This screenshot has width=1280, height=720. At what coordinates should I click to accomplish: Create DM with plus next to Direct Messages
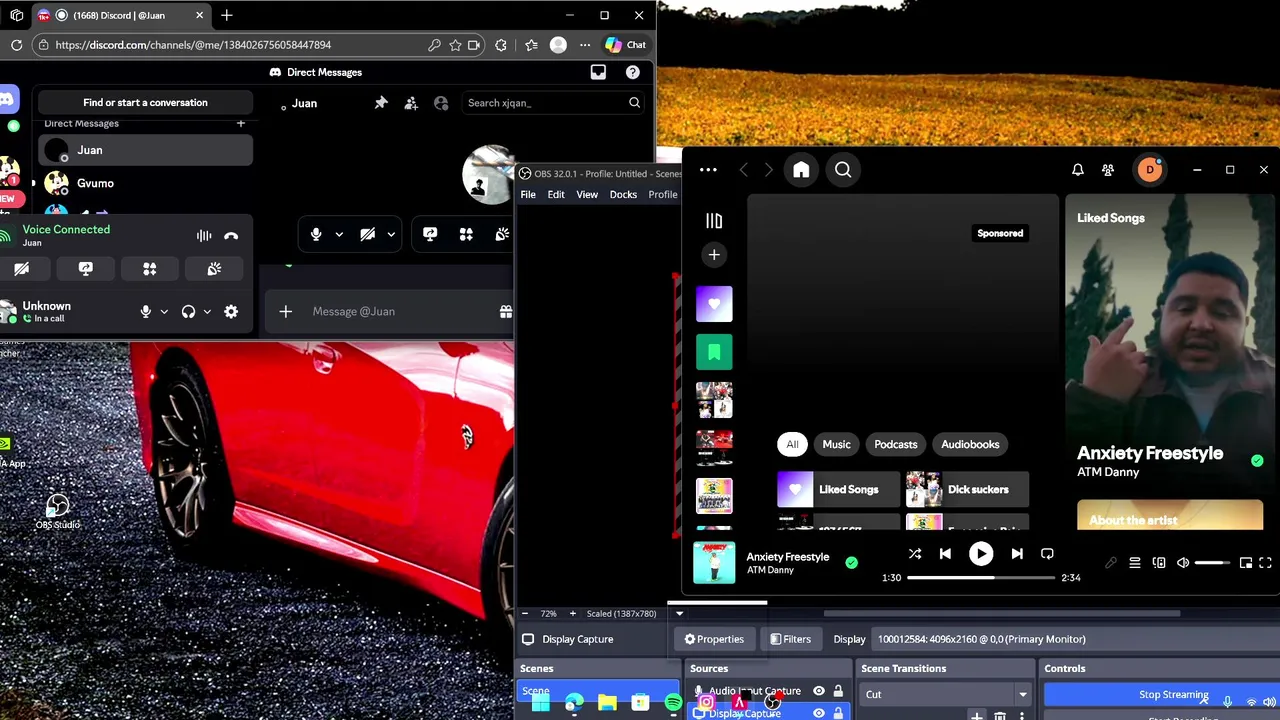240,123
